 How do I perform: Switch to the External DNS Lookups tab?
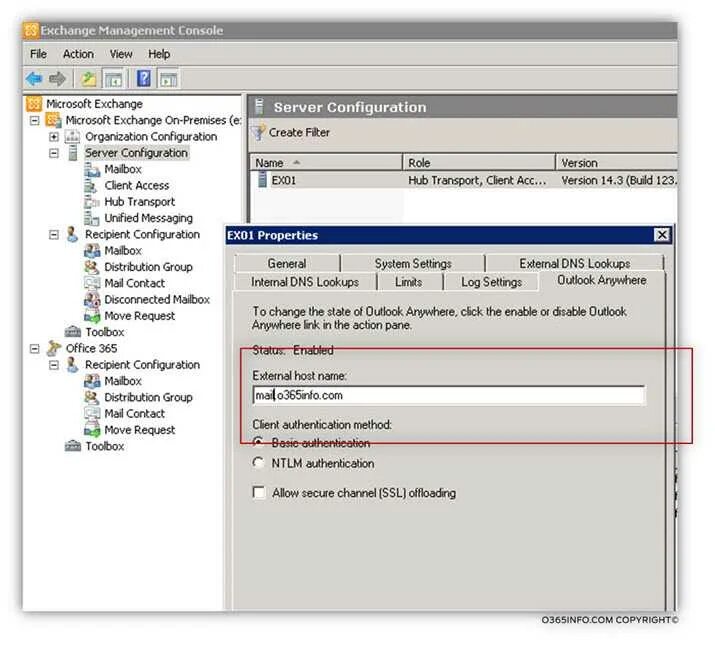pyautogui.click(x=575, y=264)
